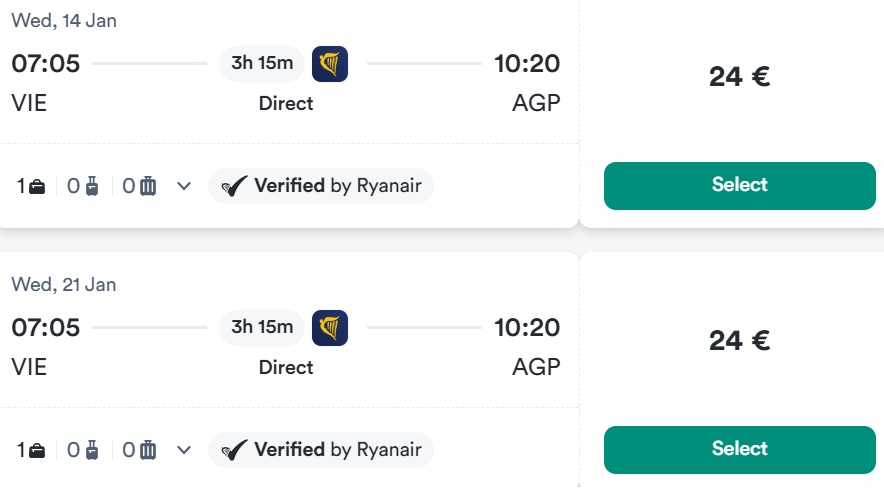Screen dimensions: 884x501
Task: Click Verified by Ryanair badge, 14 Jan flight
Action: click(321, 186)
